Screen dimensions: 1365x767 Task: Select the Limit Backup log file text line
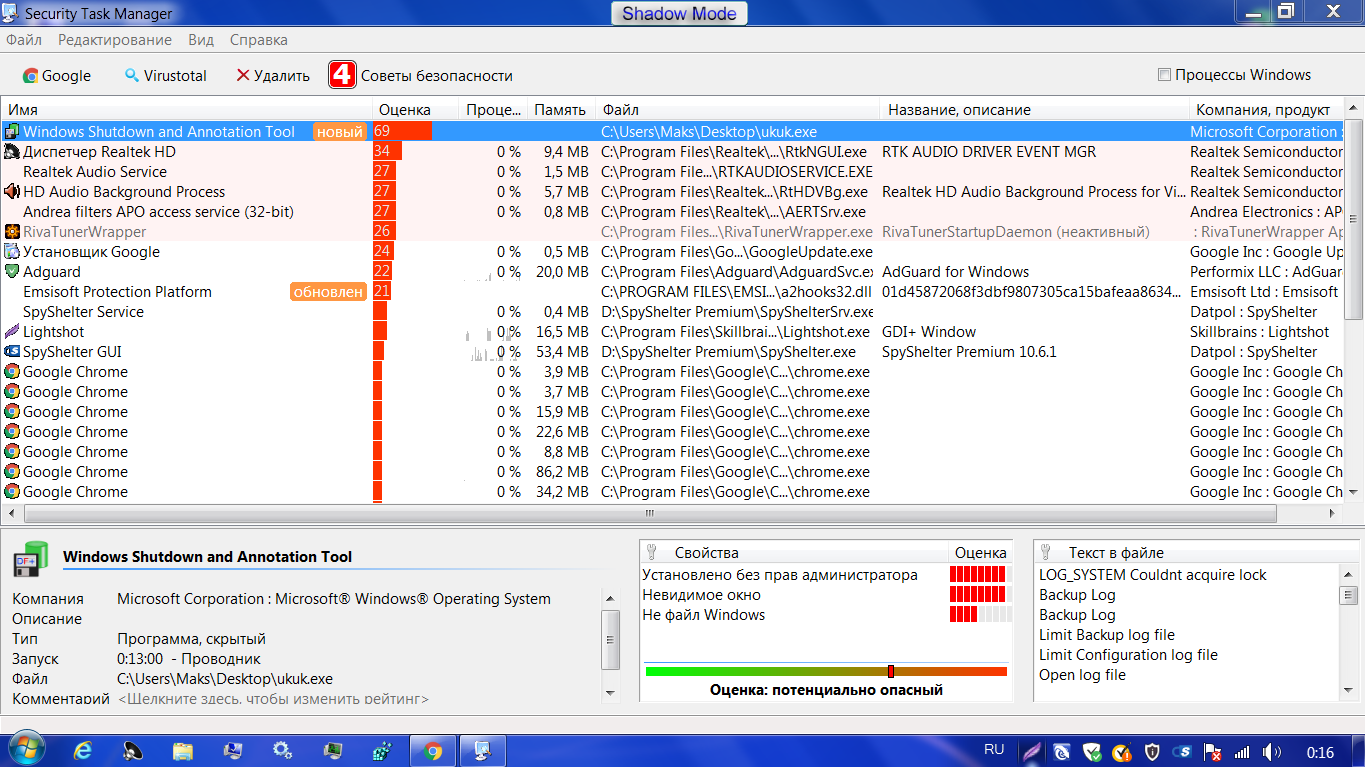point(1107,635)
